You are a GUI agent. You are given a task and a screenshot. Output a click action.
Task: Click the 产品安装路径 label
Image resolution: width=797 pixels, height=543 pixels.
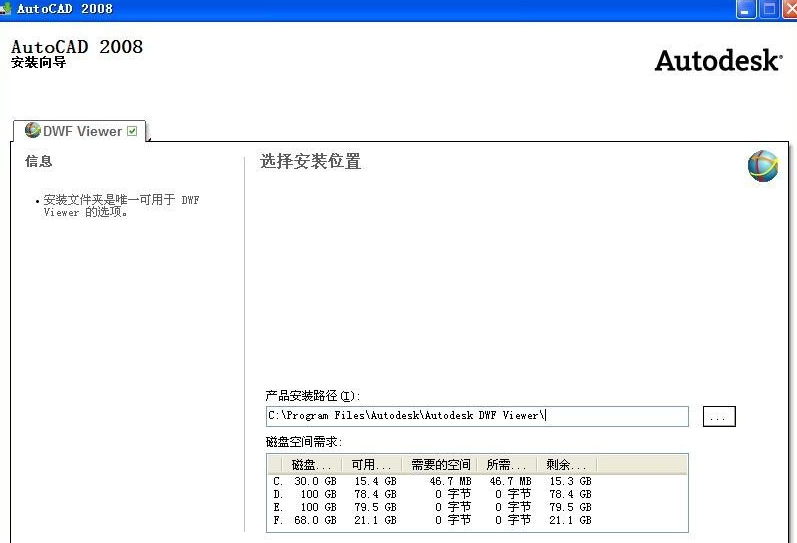(x=313, y=396)
